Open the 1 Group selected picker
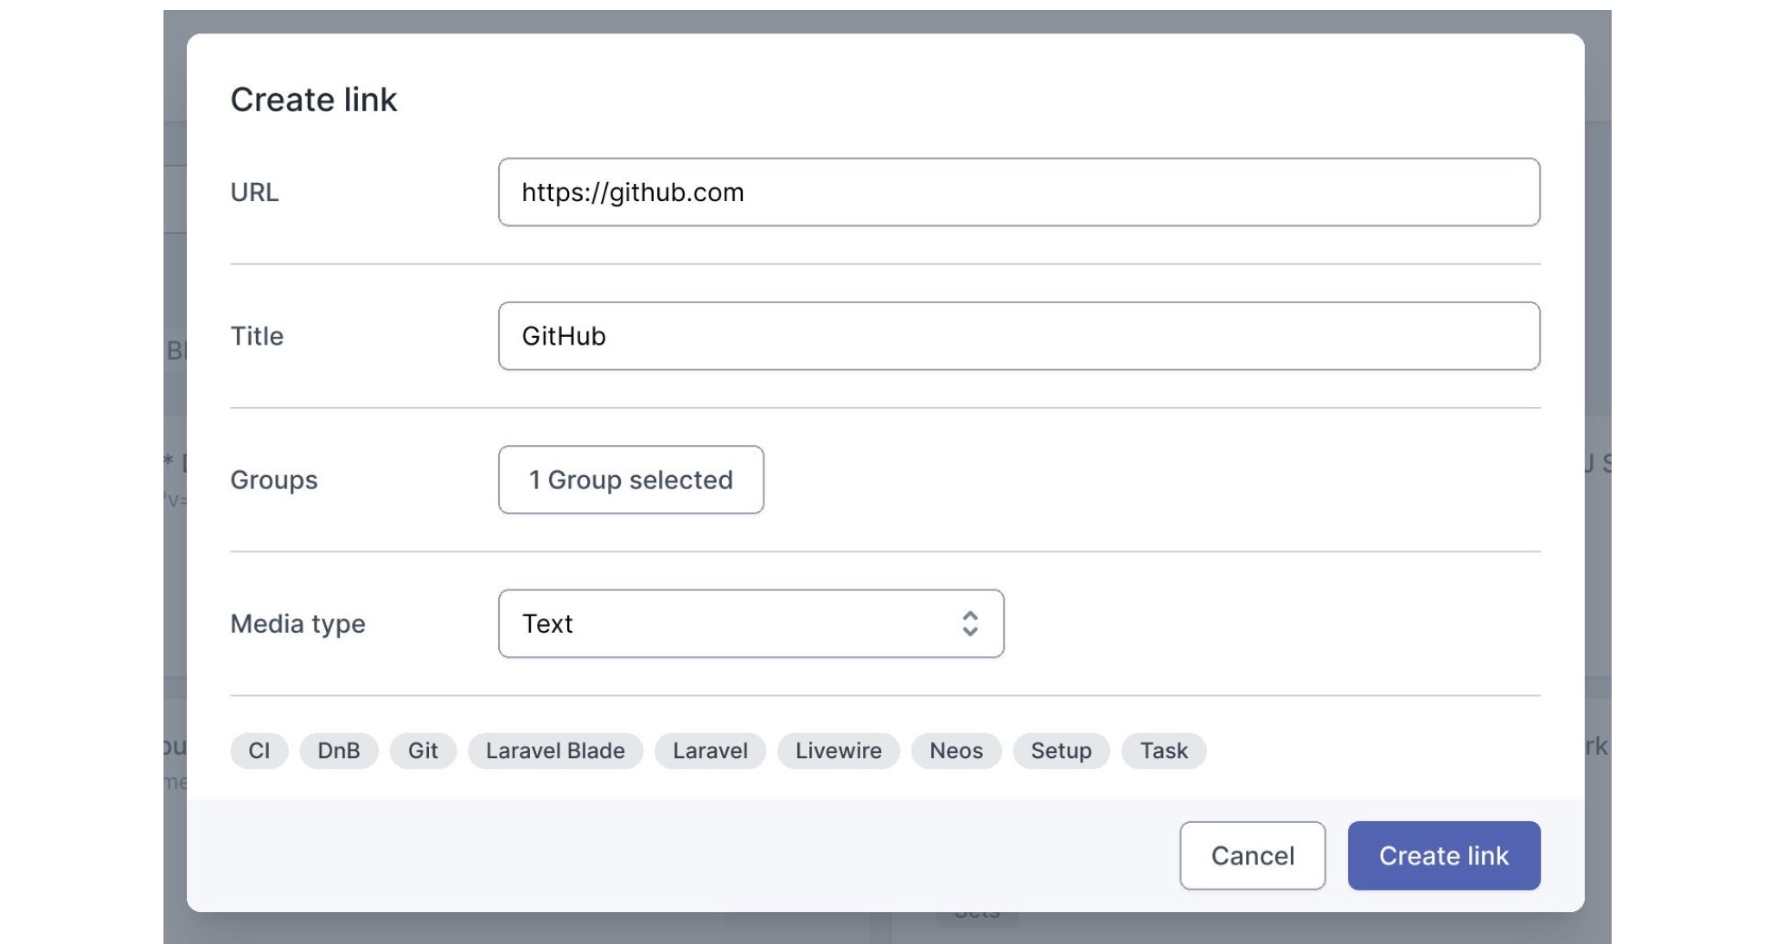The image size is (1770, 952). pos(631,480)
